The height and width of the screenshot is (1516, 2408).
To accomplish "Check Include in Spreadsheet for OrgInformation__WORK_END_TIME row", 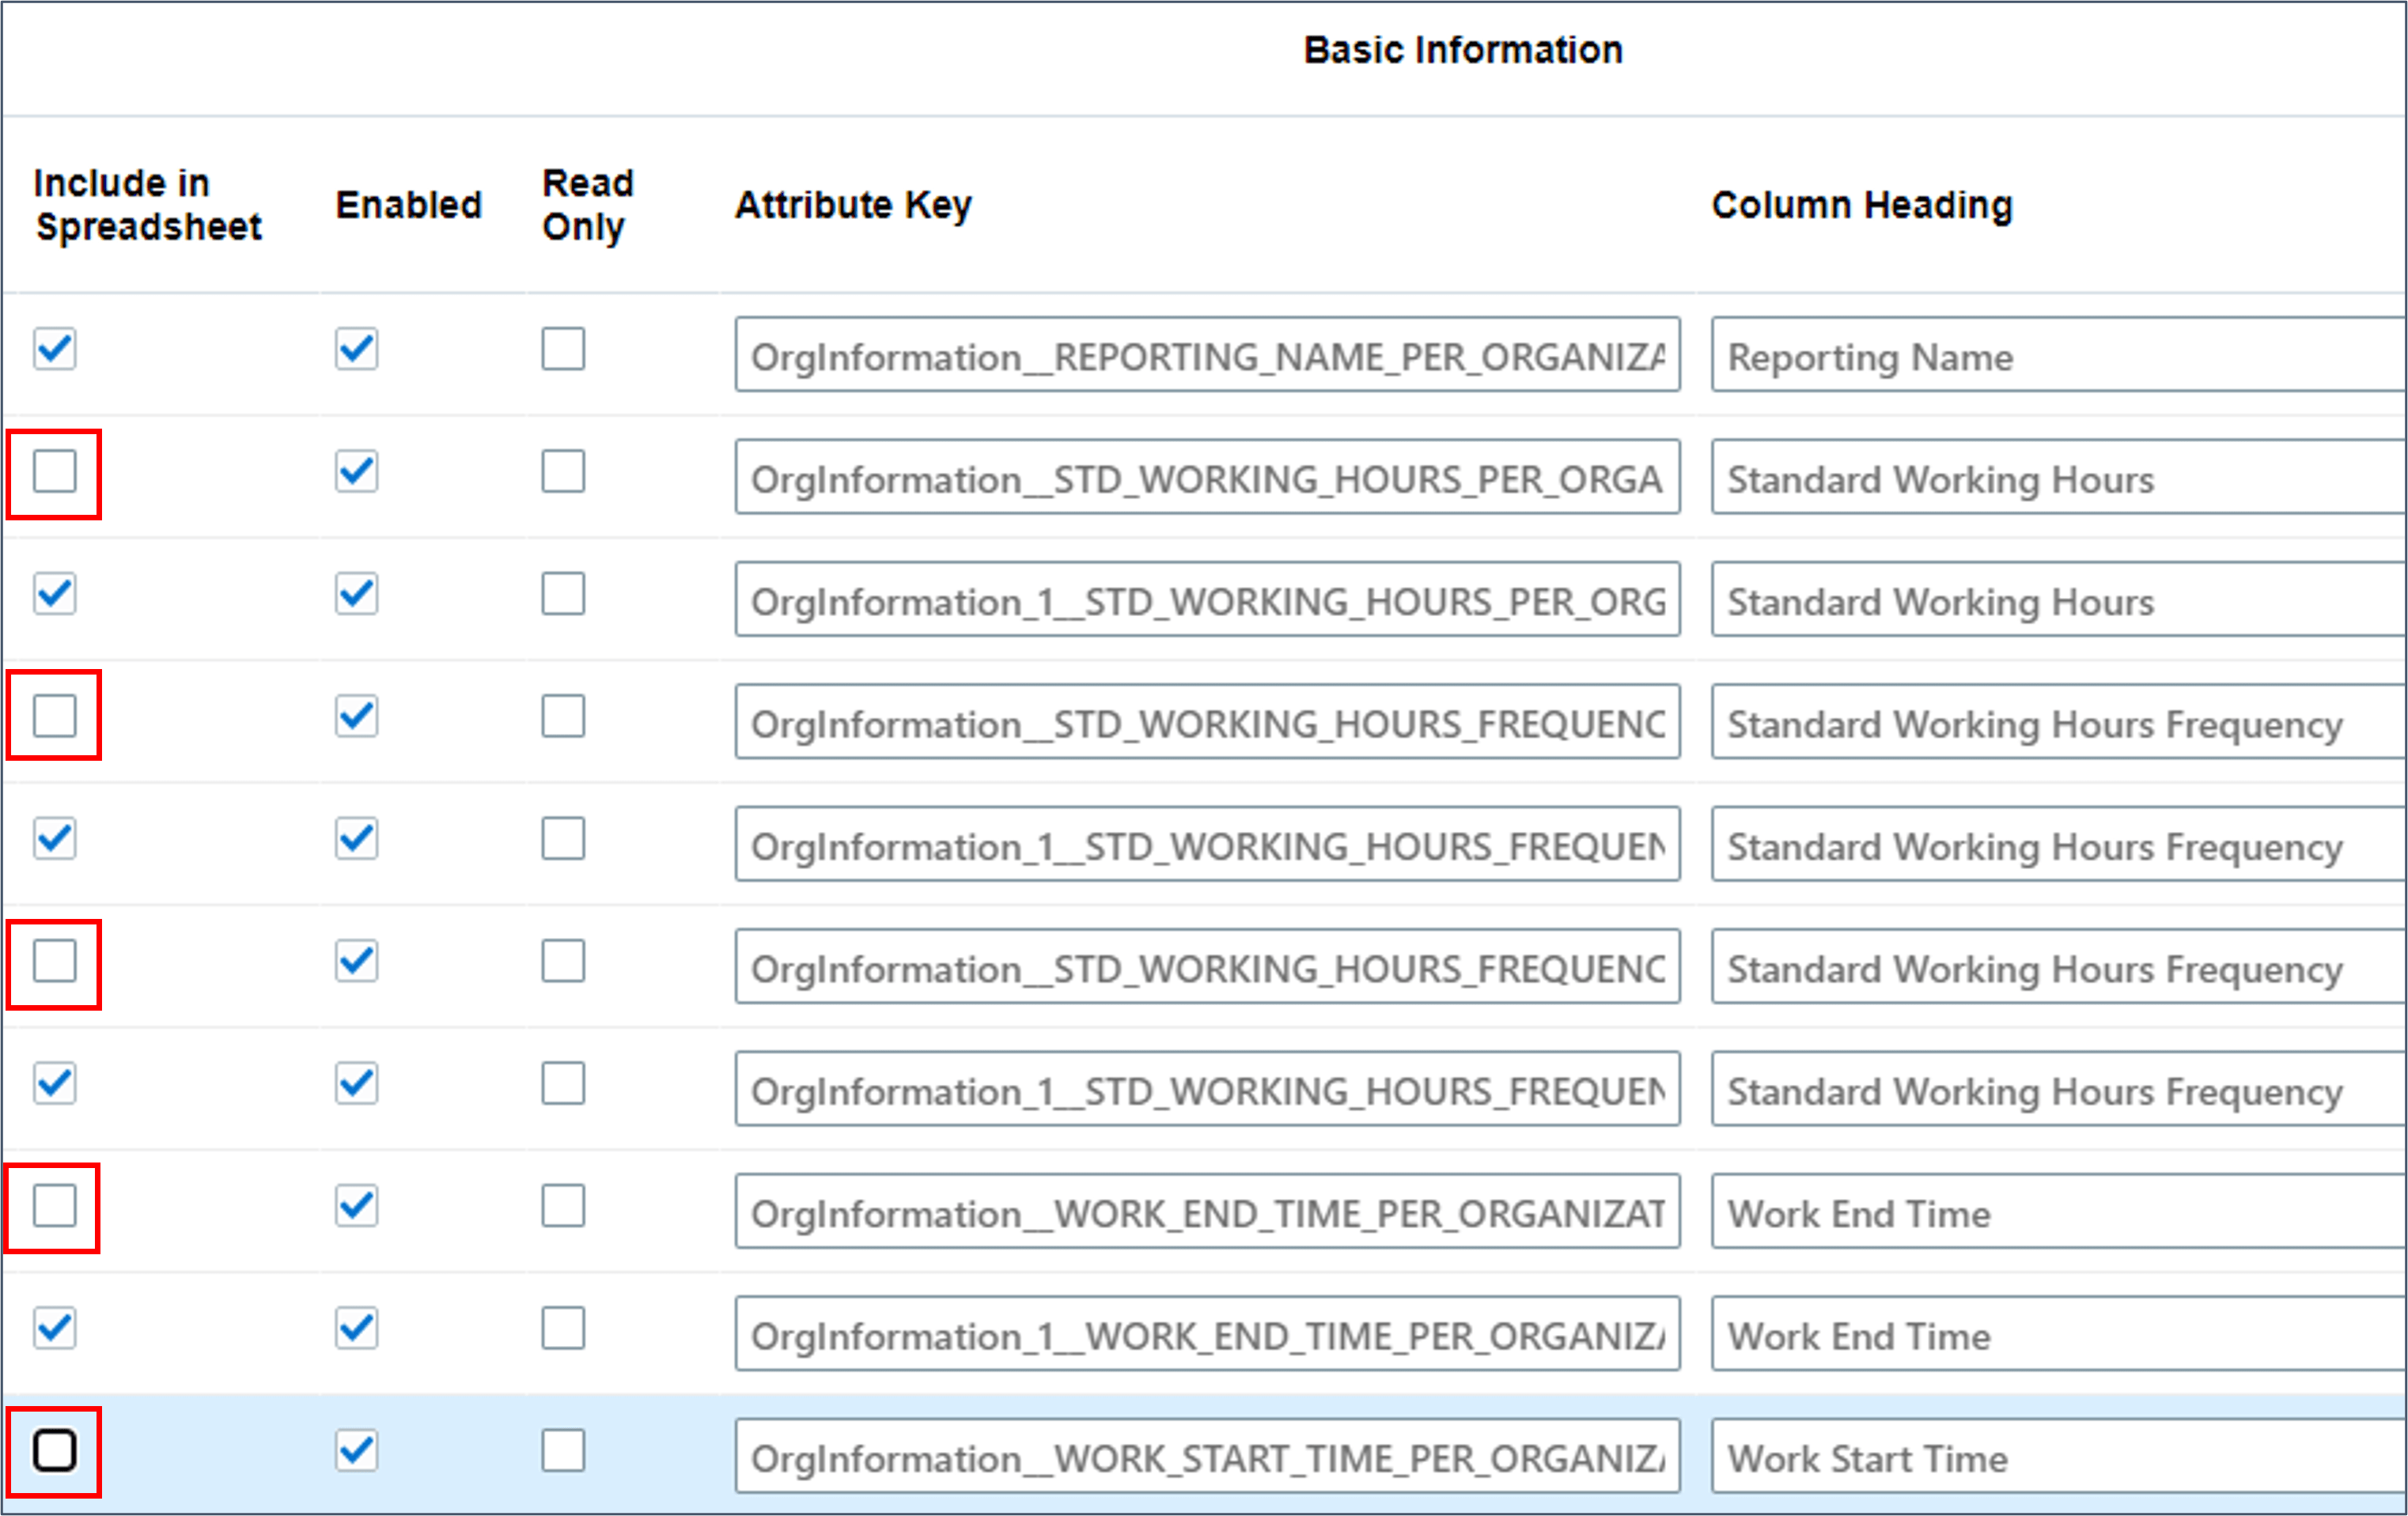I will (54, 1206).
